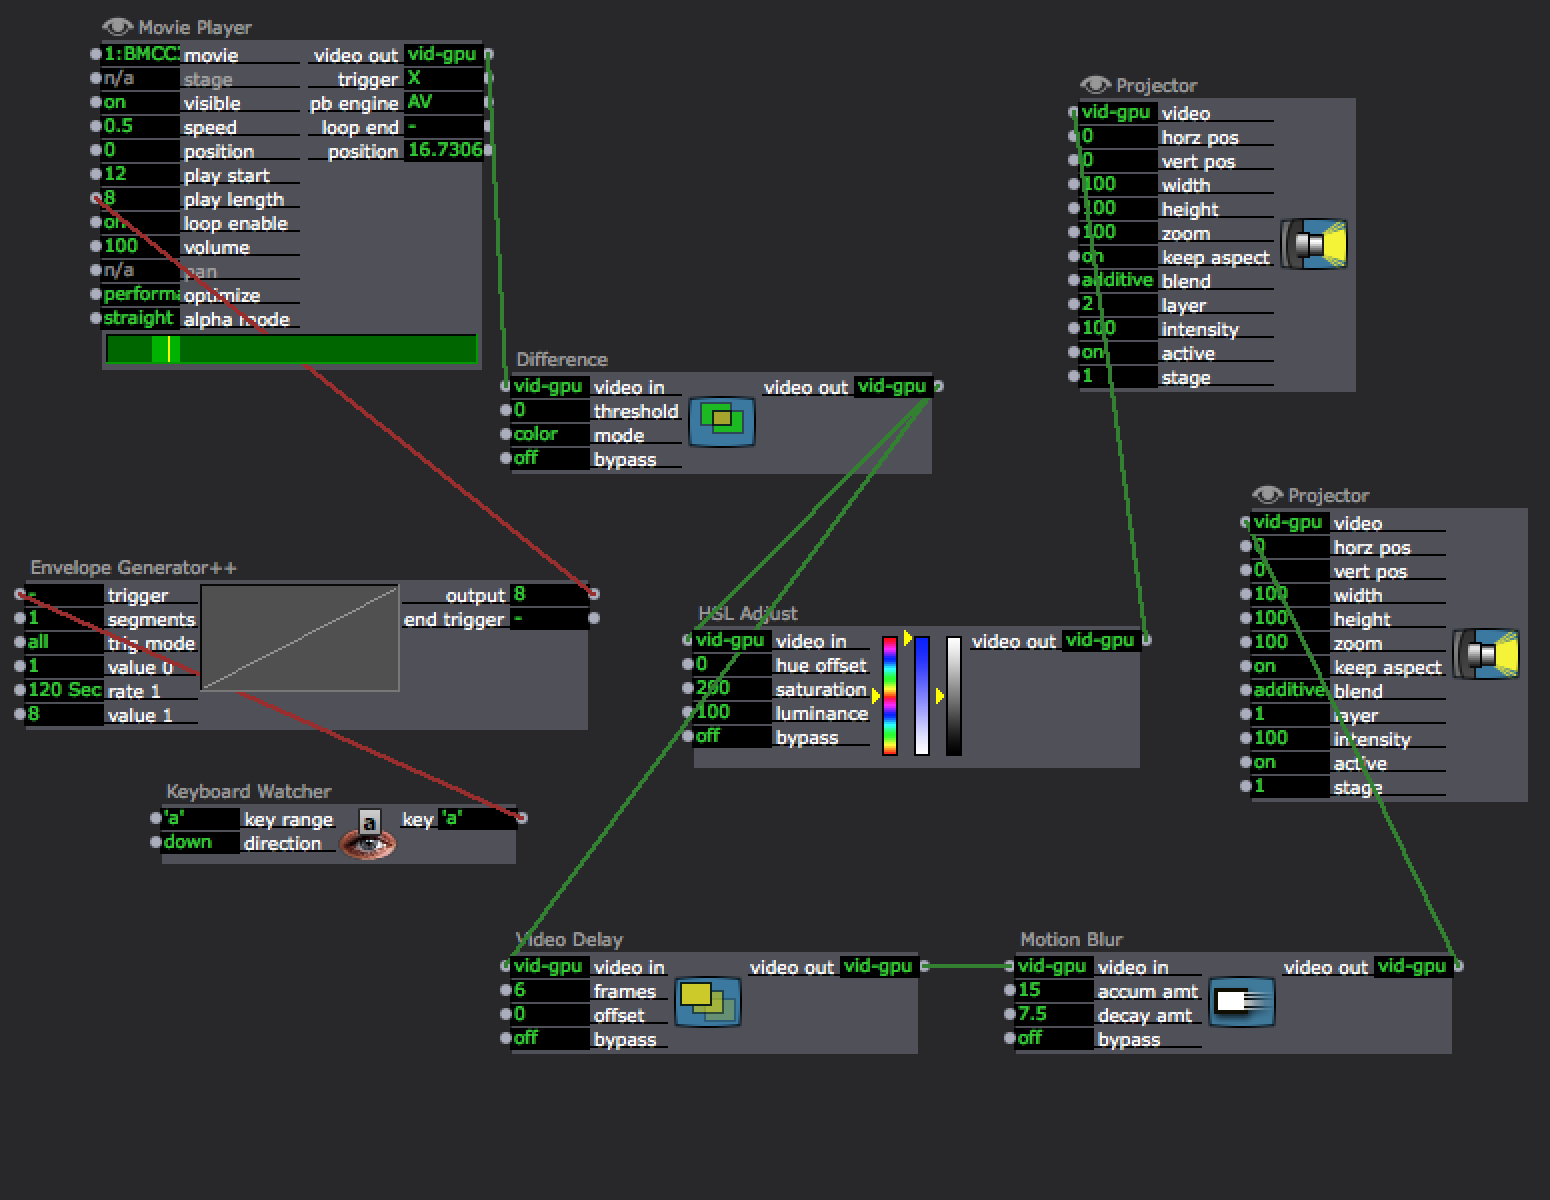This screenshot has height=1200, width=1550.
Task: Click the Difference actor's overlapping rectangles icon
Action: tap(721, 422)
